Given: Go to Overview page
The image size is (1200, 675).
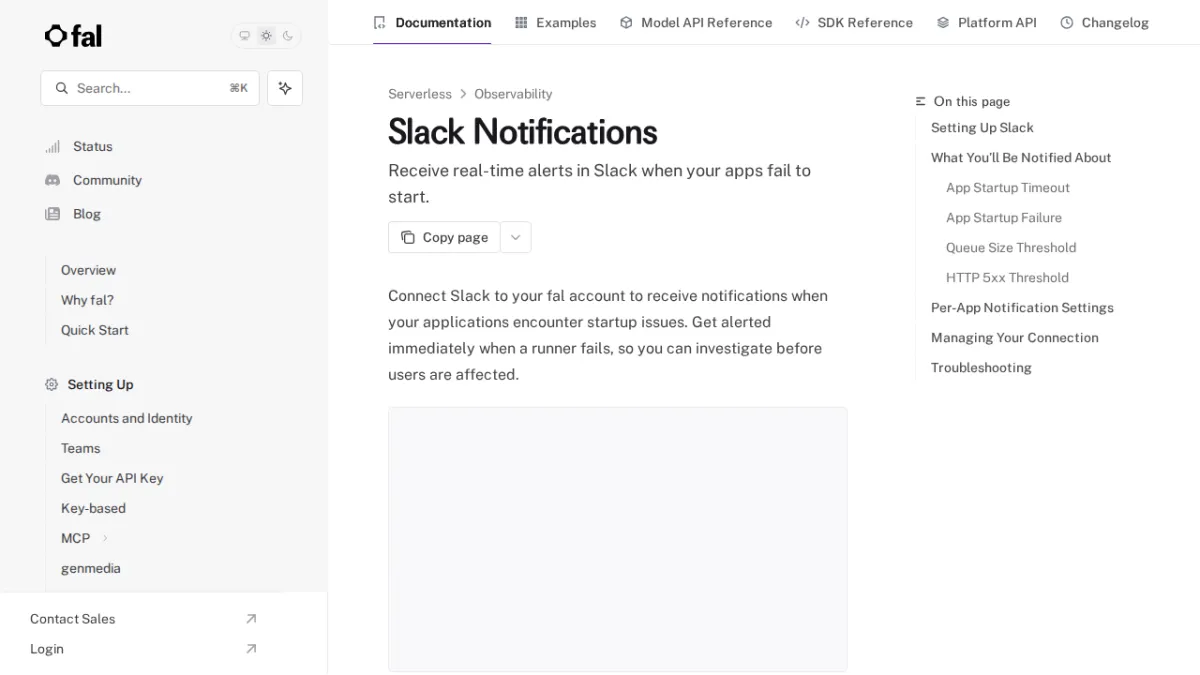Looking at the screenshot, I should click(x=88, y=270).
